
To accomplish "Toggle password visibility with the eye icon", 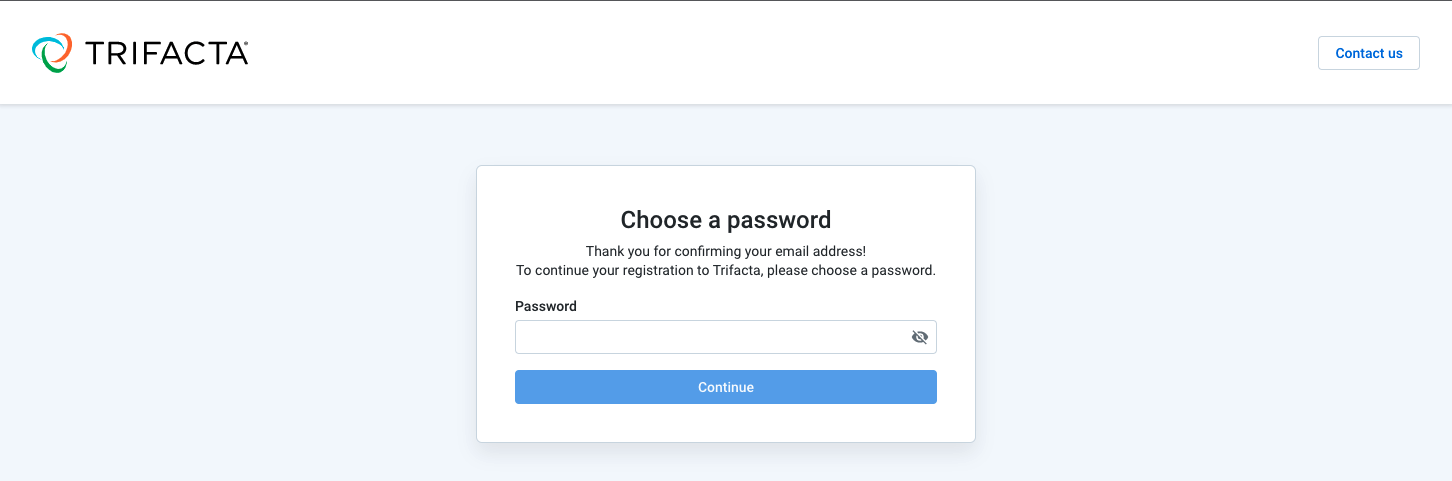I will click(920, 337).
